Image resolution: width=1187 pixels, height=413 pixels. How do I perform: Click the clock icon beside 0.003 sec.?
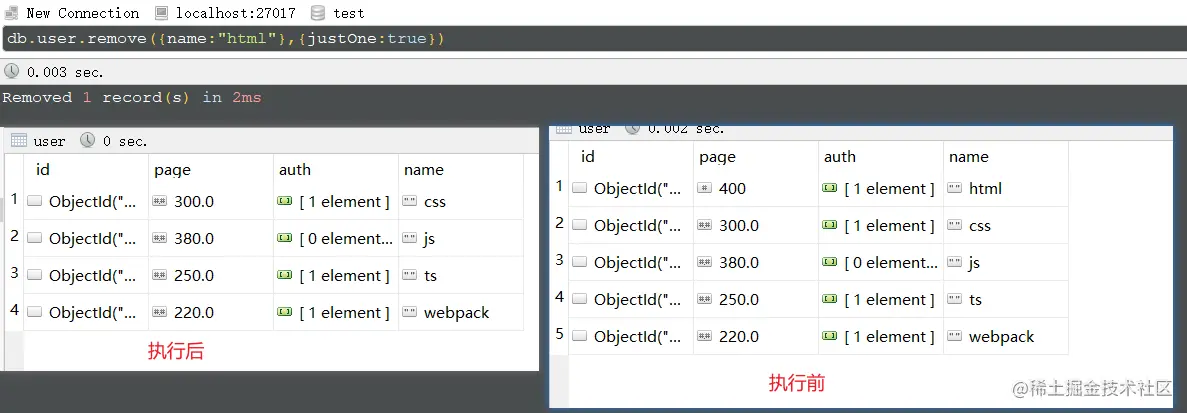(x=11, y=72)
